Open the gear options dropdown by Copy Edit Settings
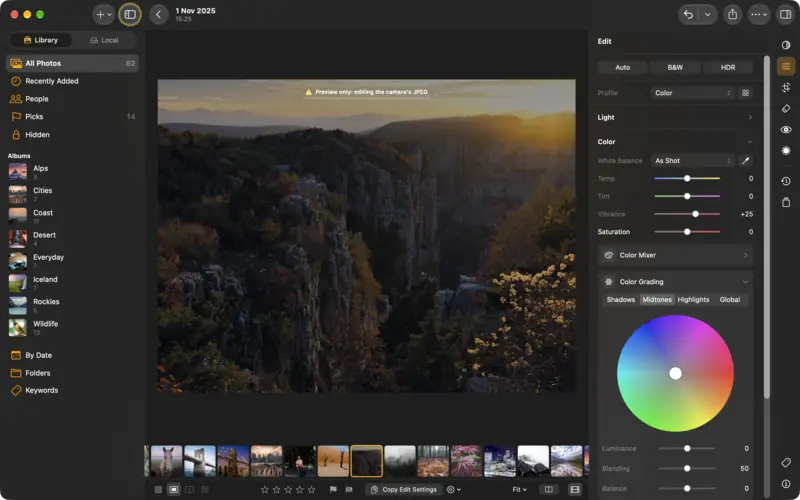 tap(454, 490)
